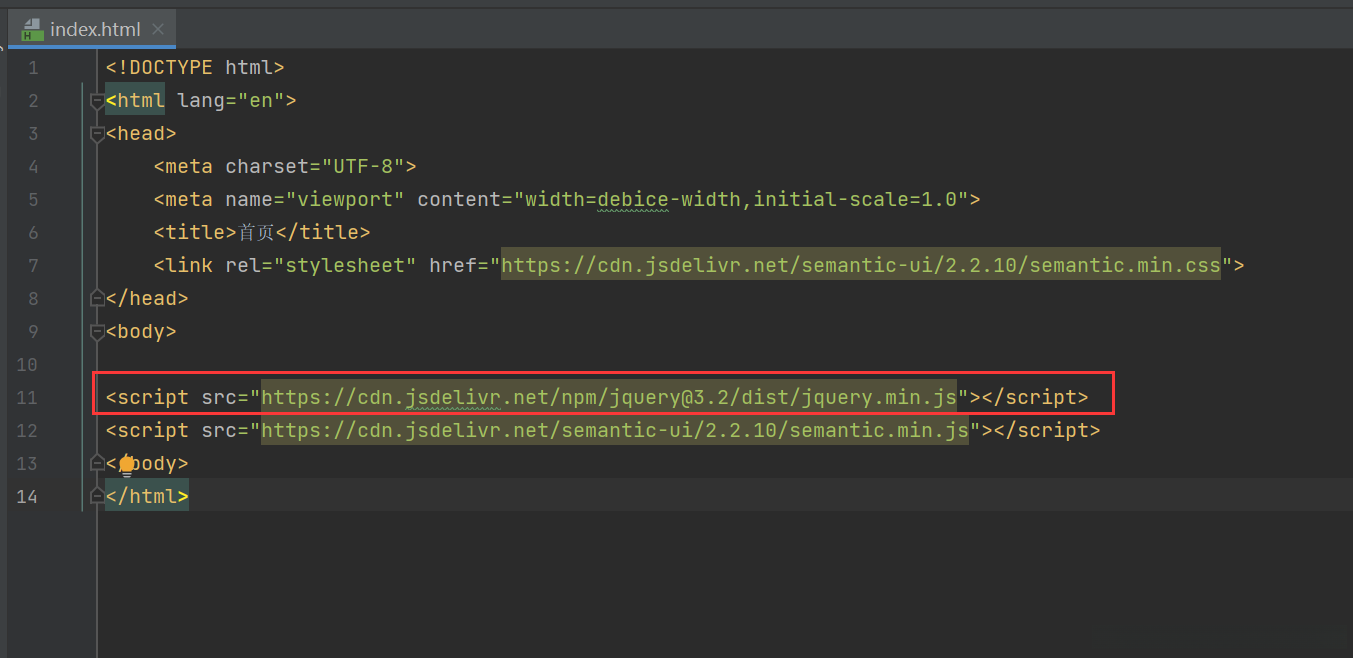This screenshot has width=1353, height=658.
Task: Click the misspelled word debice-width
Action: [x=669, y=200]
